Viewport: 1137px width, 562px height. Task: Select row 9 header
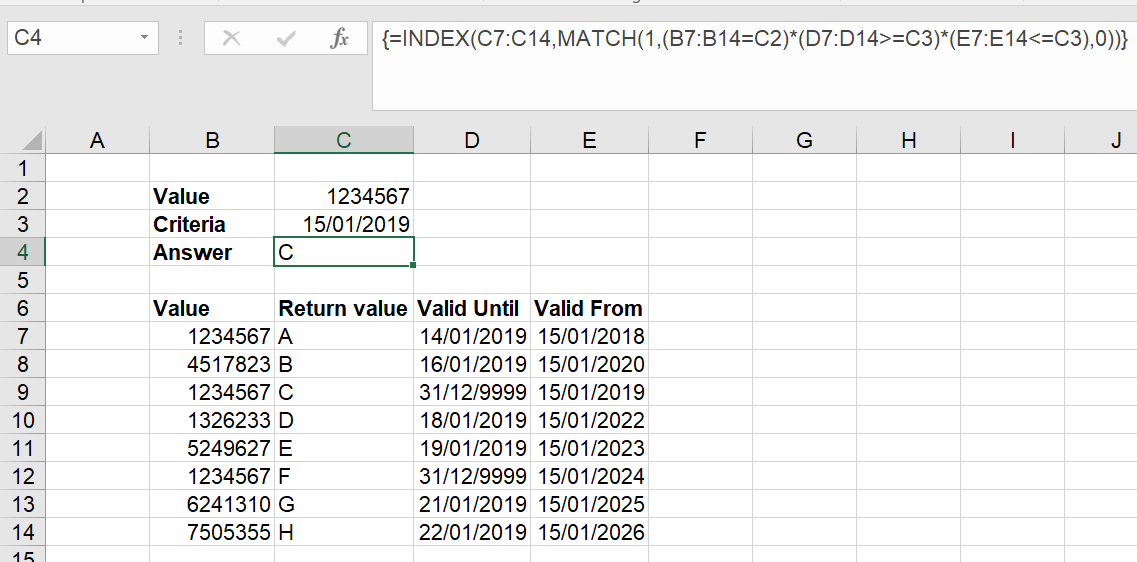coord(22,392)
